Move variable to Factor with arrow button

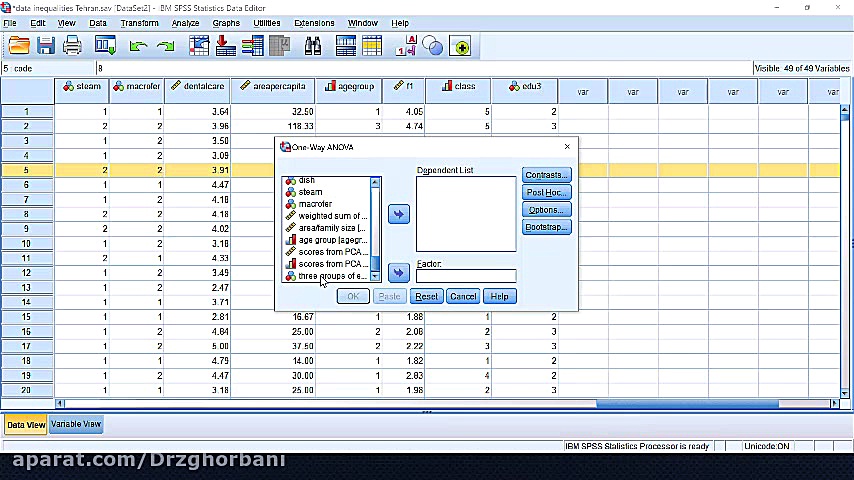pos(399,272)
